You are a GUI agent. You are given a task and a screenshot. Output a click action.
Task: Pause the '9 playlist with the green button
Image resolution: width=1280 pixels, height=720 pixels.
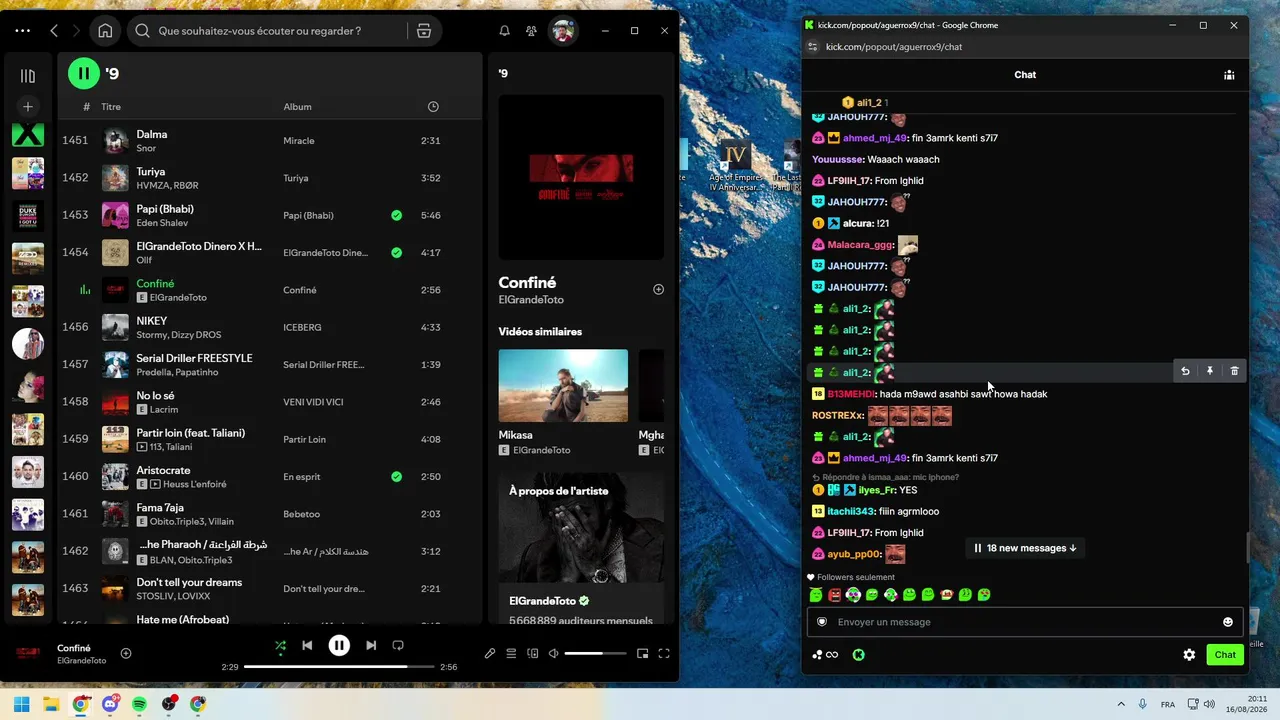coord(84,73)
